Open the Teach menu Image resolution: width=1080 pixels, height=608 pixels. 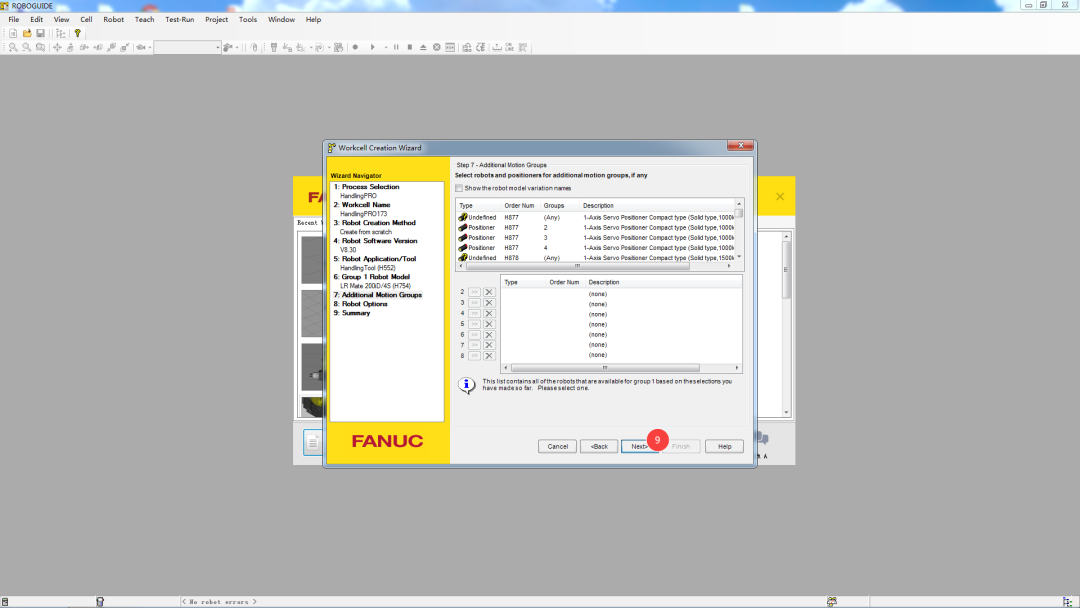click(145, 19)
